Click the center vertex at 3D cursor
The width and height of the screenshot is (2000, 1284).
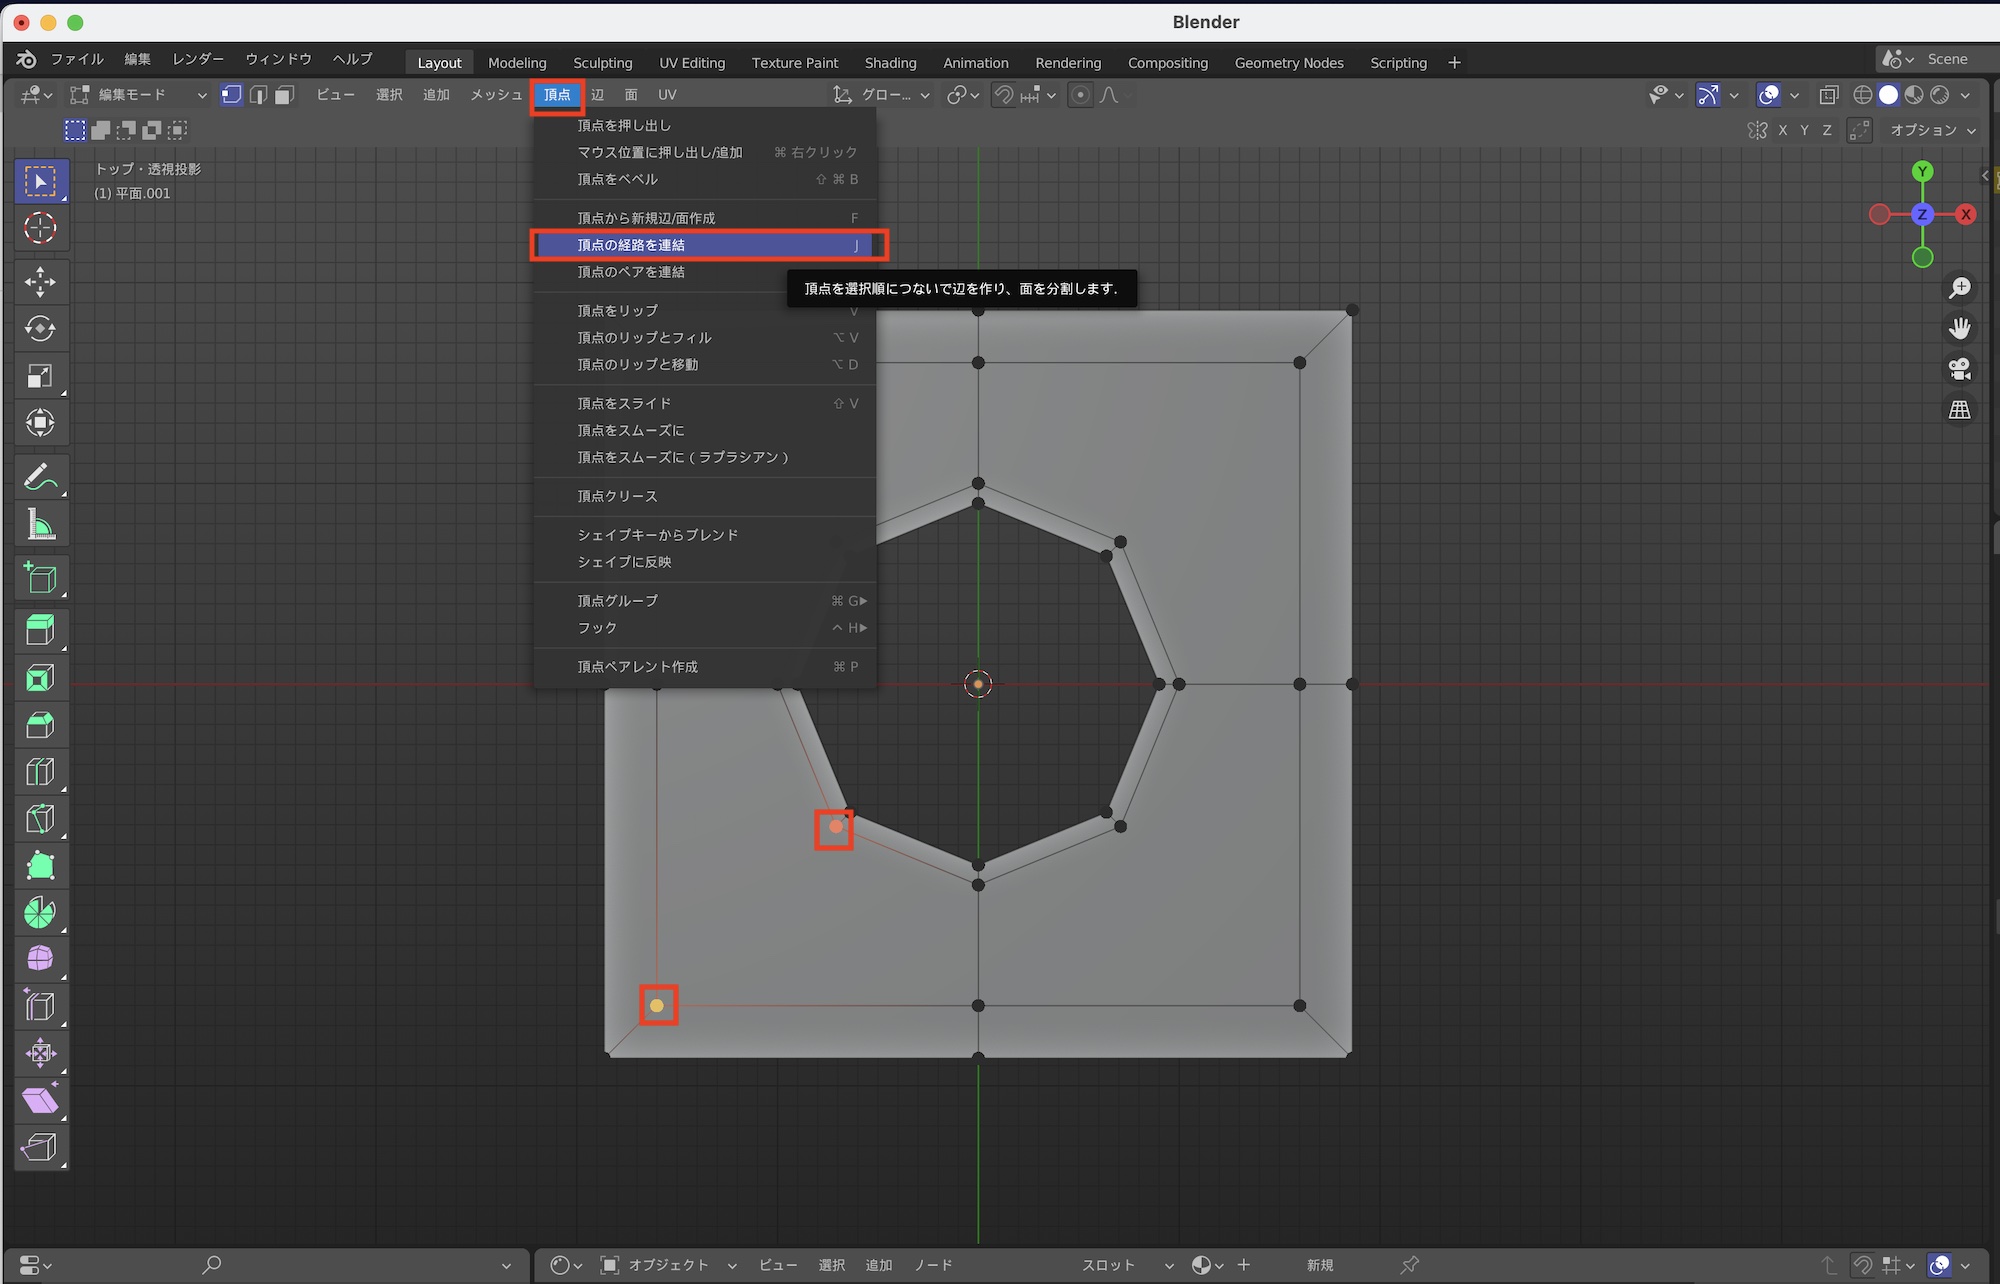(x=978, y=684)
